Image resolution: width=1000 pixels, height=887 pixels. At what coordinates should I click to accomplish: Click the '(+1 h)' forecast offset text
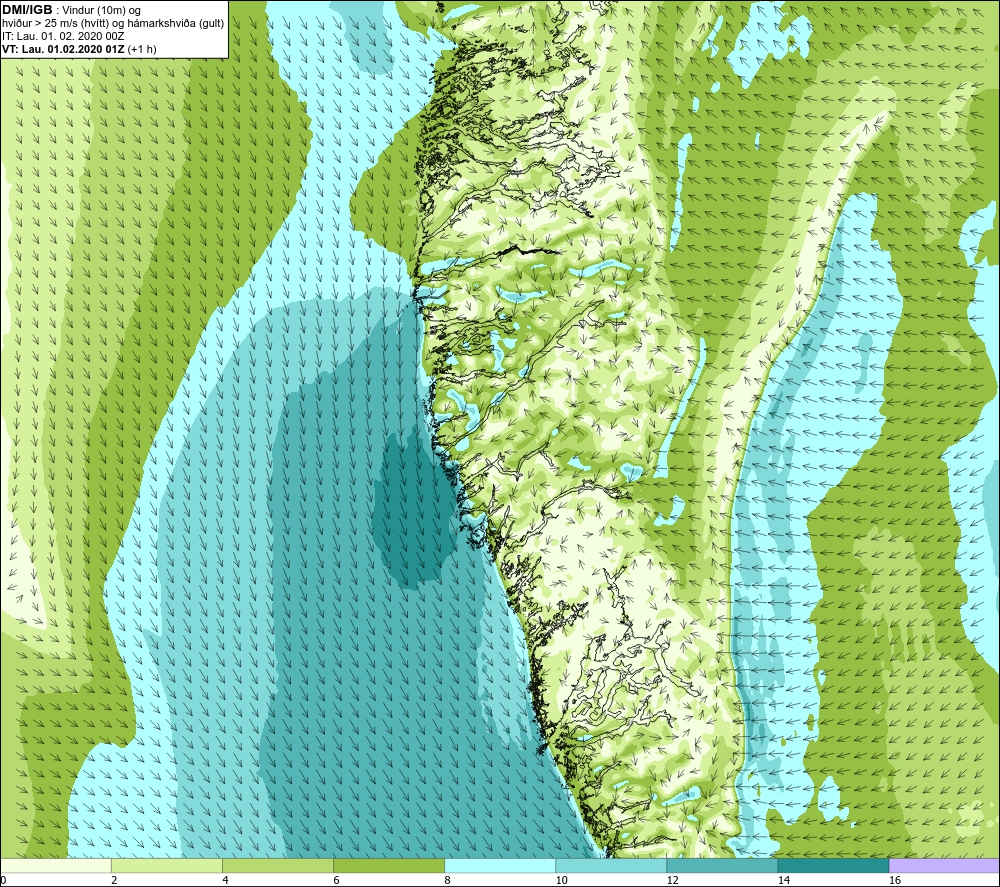142,49
